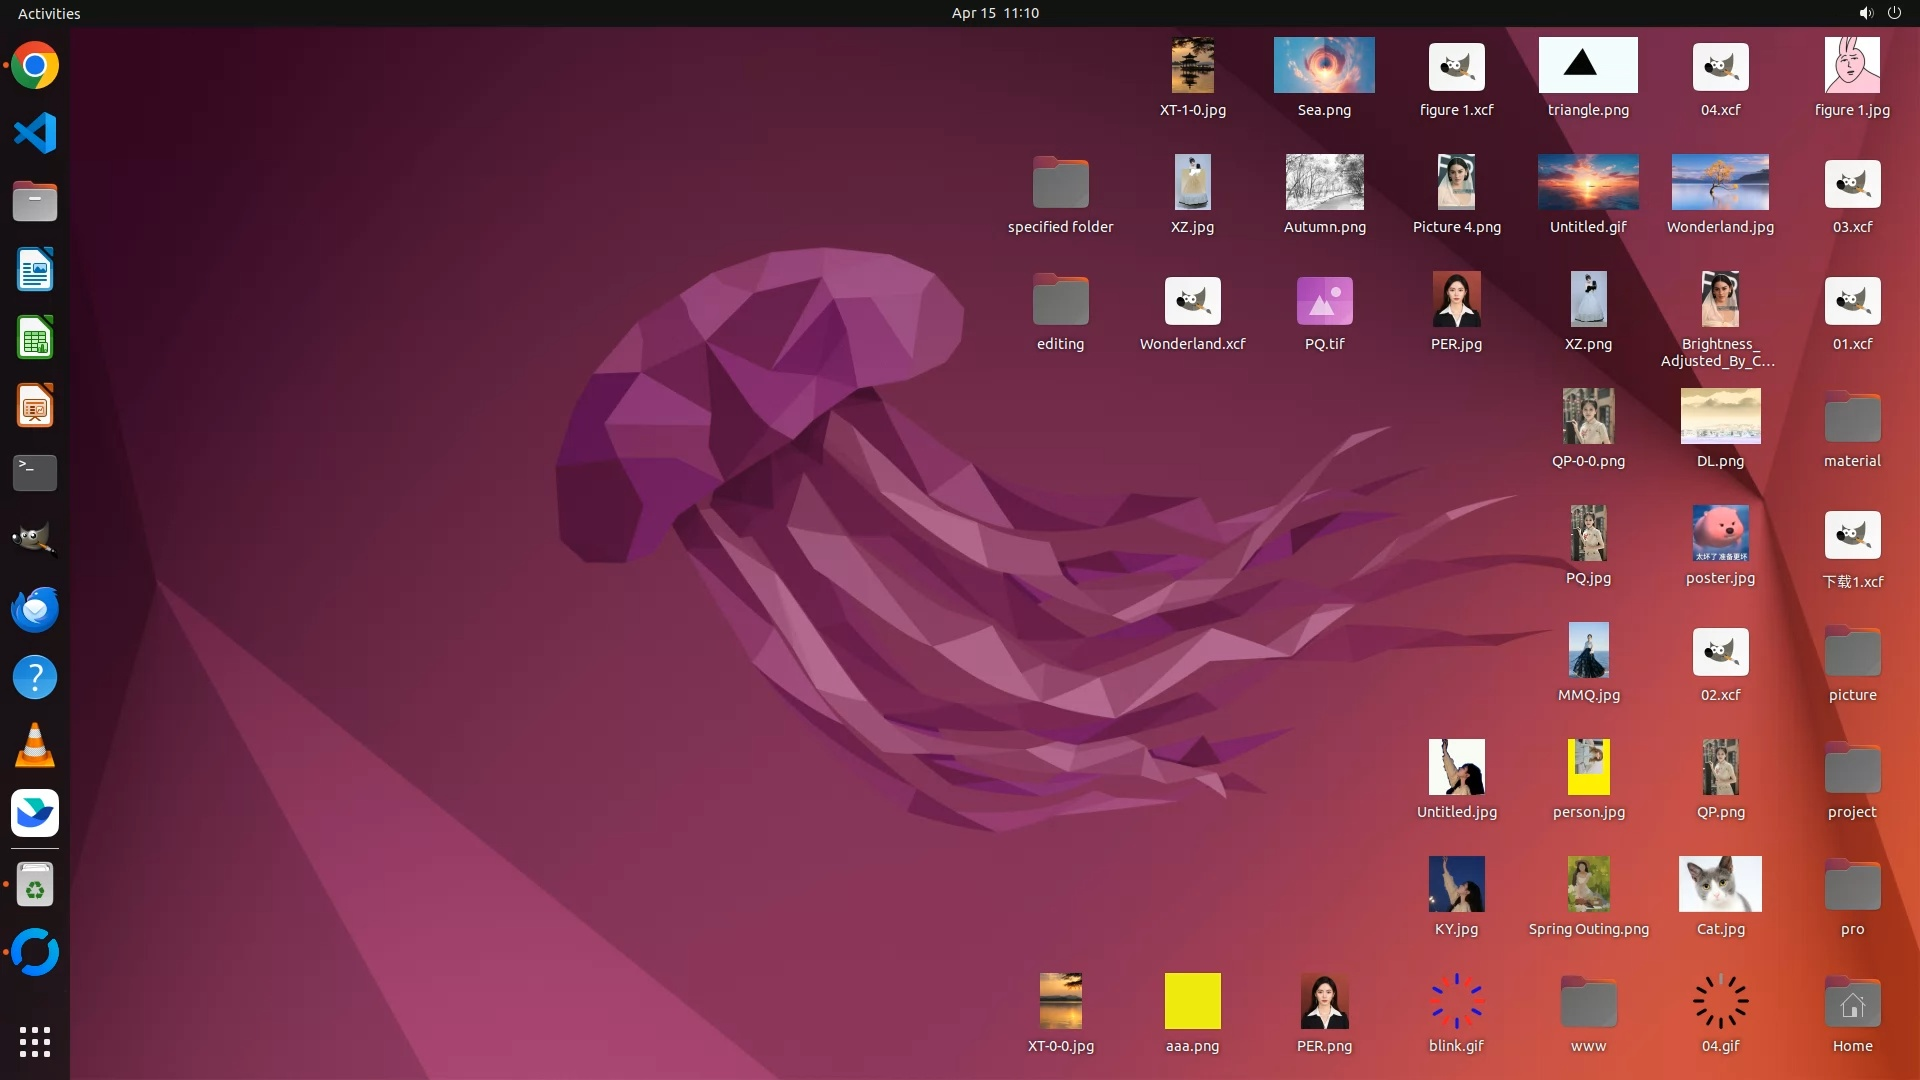1920x1080 pixels.
Task: Open the clock calendar at top
Action: pos(994,13)
